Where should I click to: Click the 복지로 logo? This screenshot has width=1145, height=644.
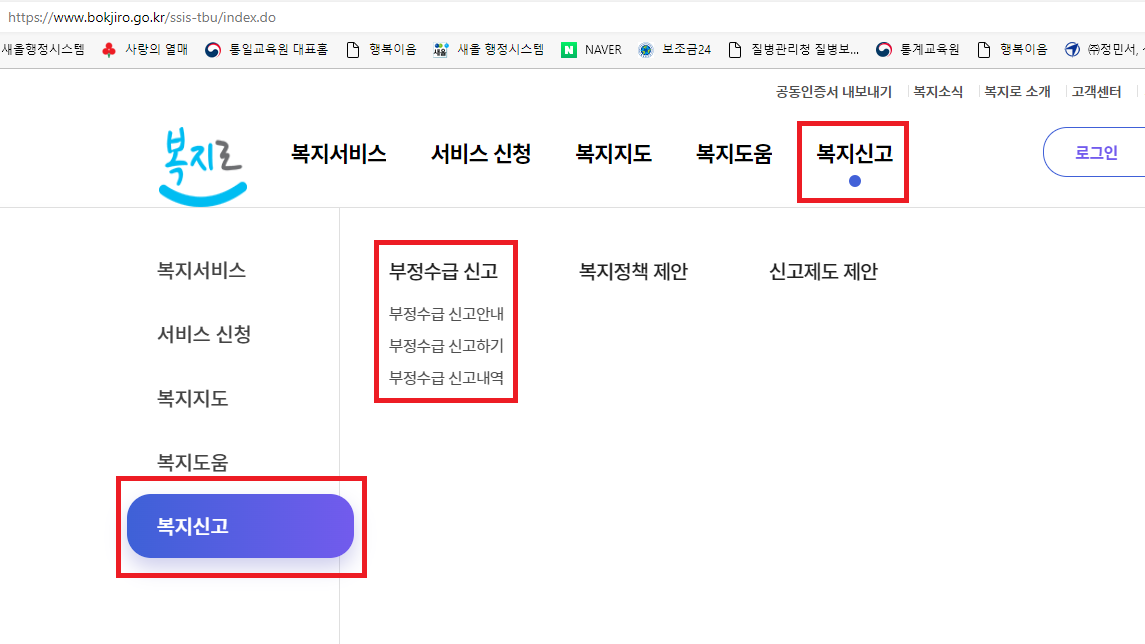coord(201,164)
